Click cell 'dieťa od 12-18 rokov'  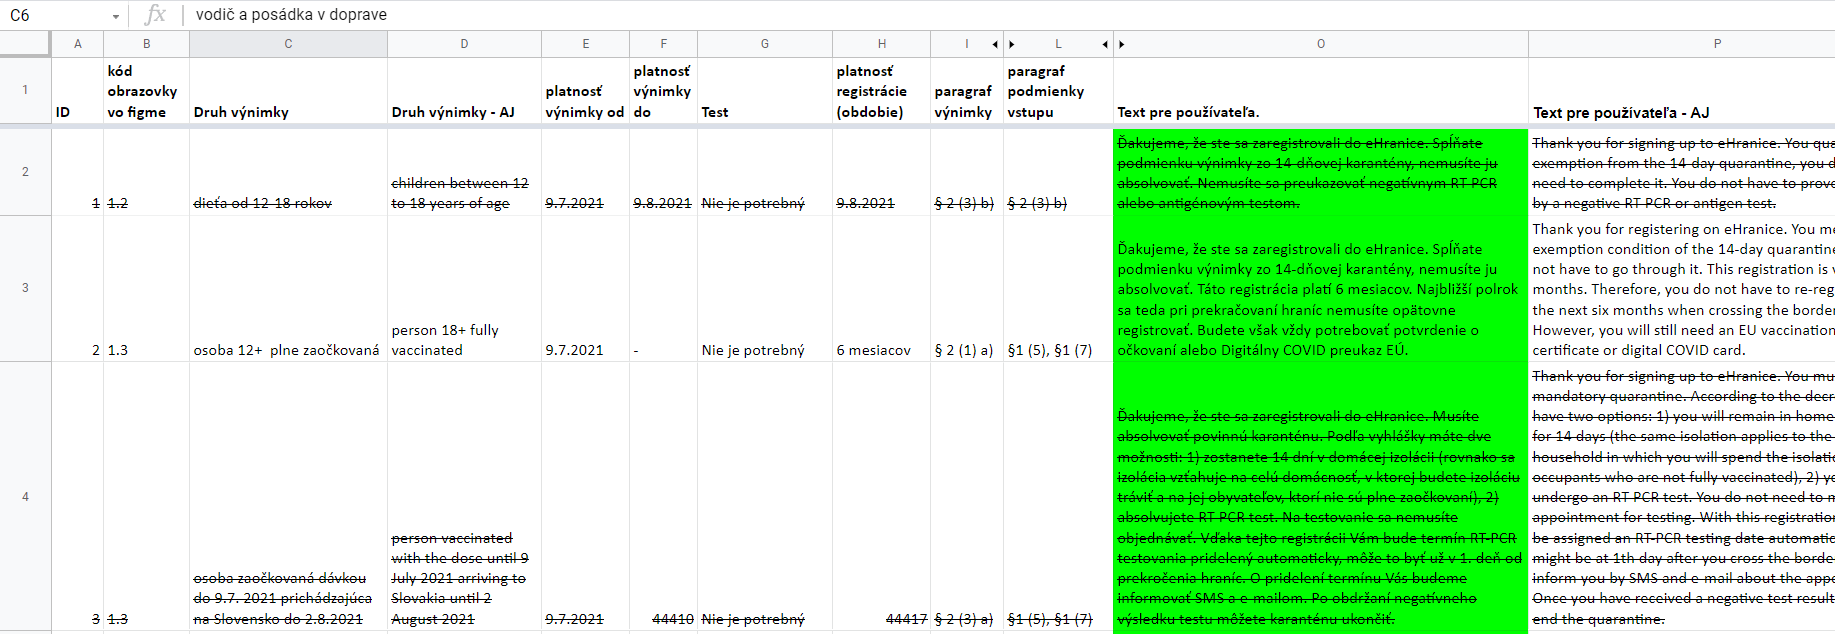tap(289, 172)
